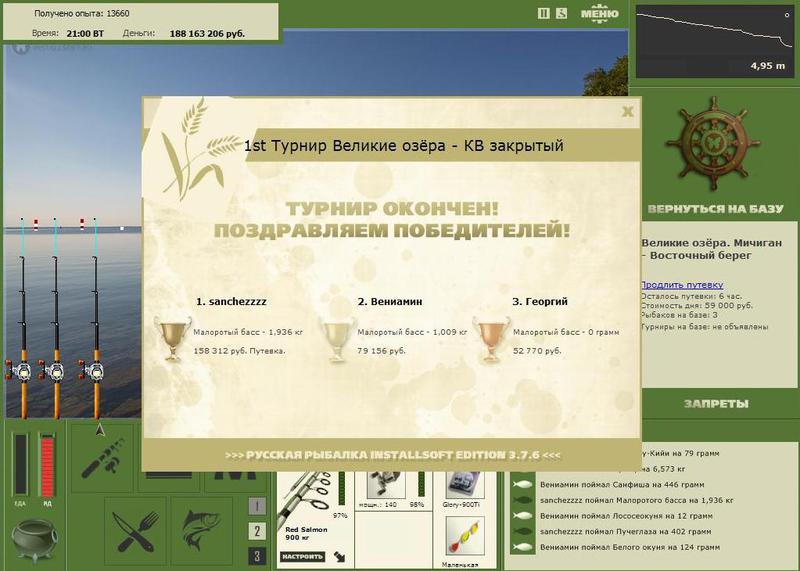Open the МЕНЮ game menu
This screenshot has height=571, width=800.
pyautogui.click(x=599, y=14)
